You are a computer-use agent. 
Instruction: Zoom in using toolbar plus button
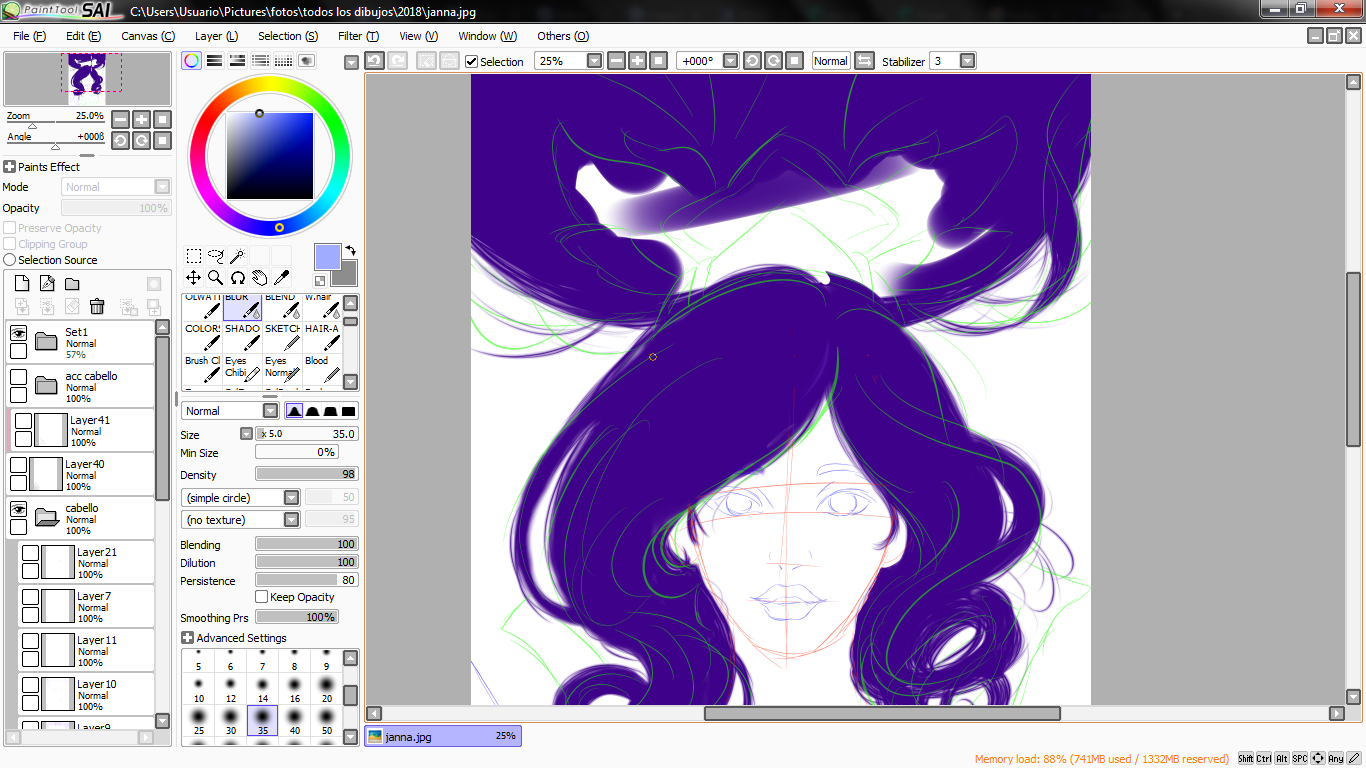point(637,61)
